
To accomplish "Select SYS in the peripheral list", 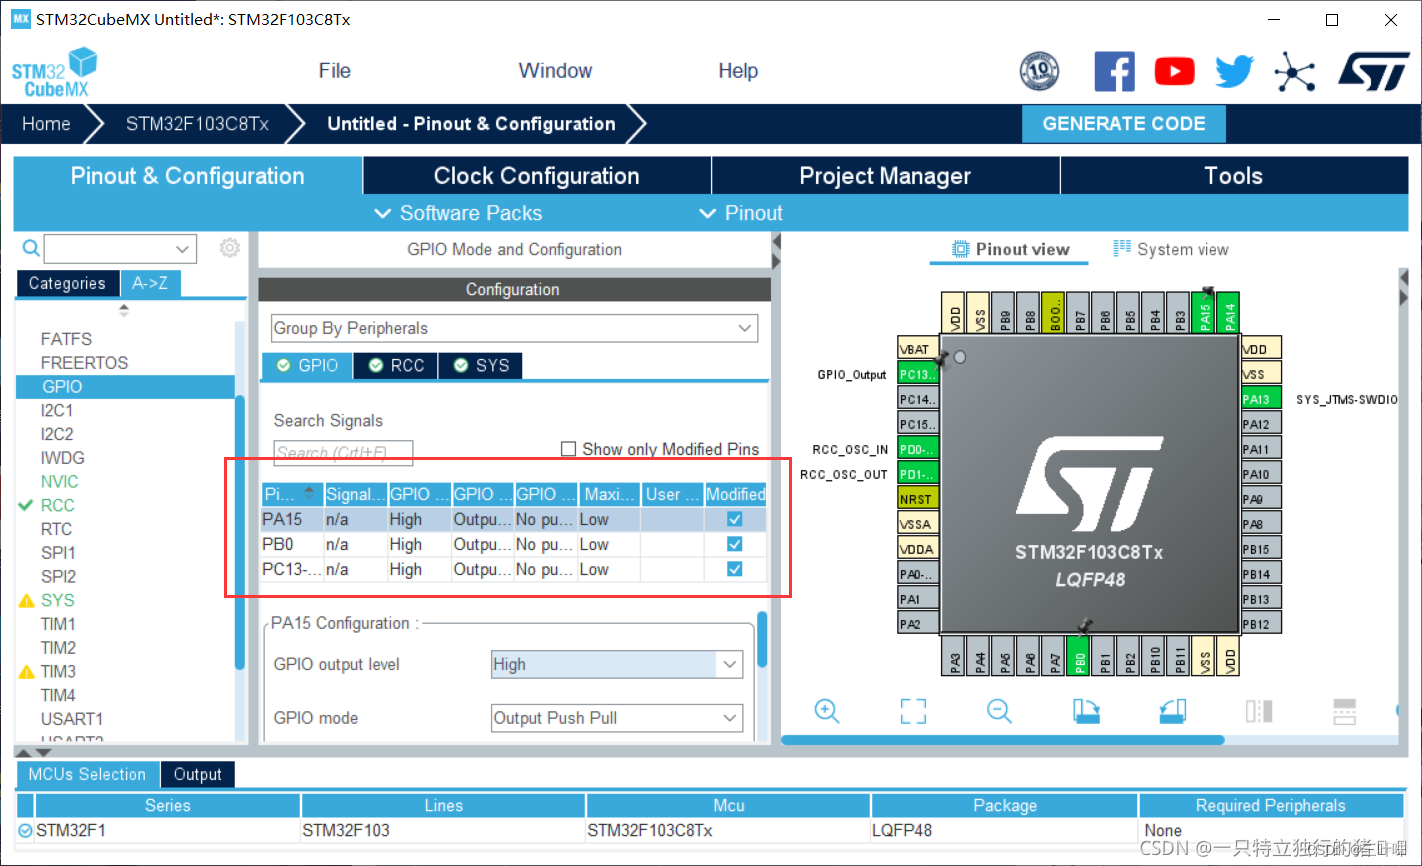I will coord(57,600).
